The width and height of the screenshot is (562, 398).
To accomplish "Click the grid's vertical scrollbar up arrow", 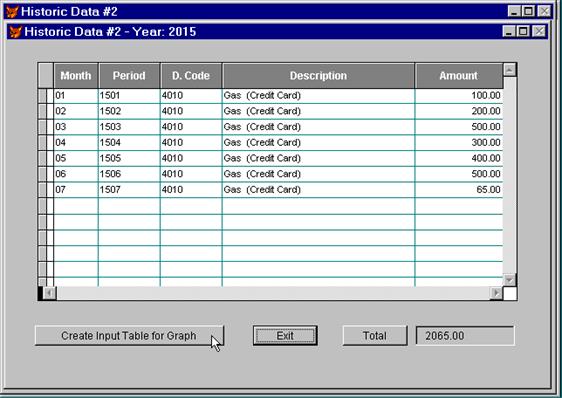I will coord(510,70).
